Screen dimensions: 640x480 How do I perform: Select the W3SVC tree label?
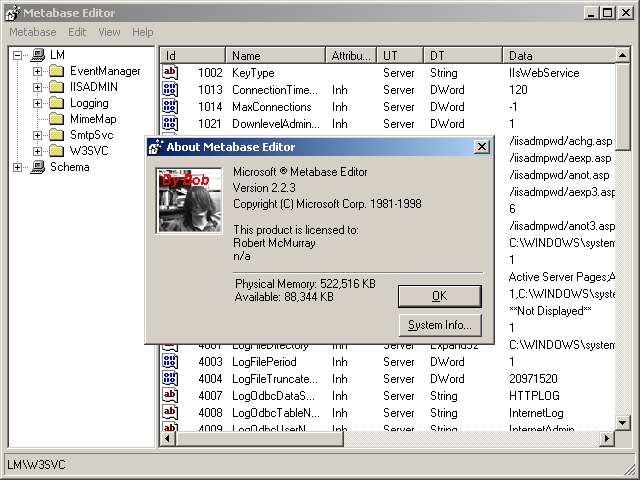tap(89, 151)
